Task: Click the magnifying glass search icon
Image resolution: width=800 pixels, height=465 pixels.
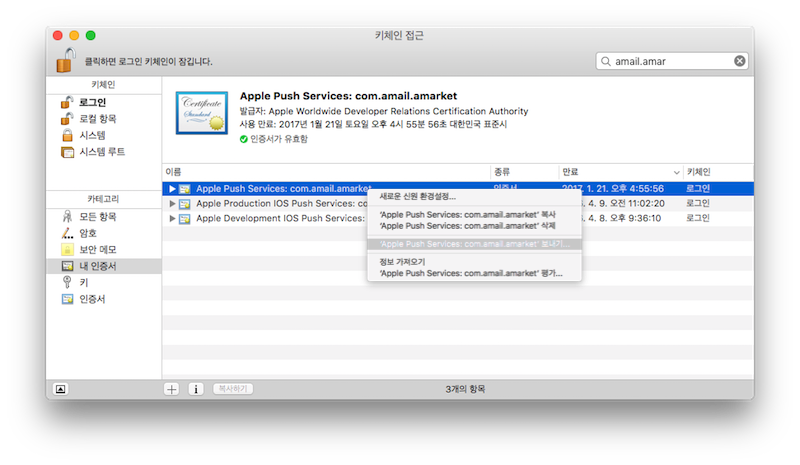Action: (x=606, y=61)
